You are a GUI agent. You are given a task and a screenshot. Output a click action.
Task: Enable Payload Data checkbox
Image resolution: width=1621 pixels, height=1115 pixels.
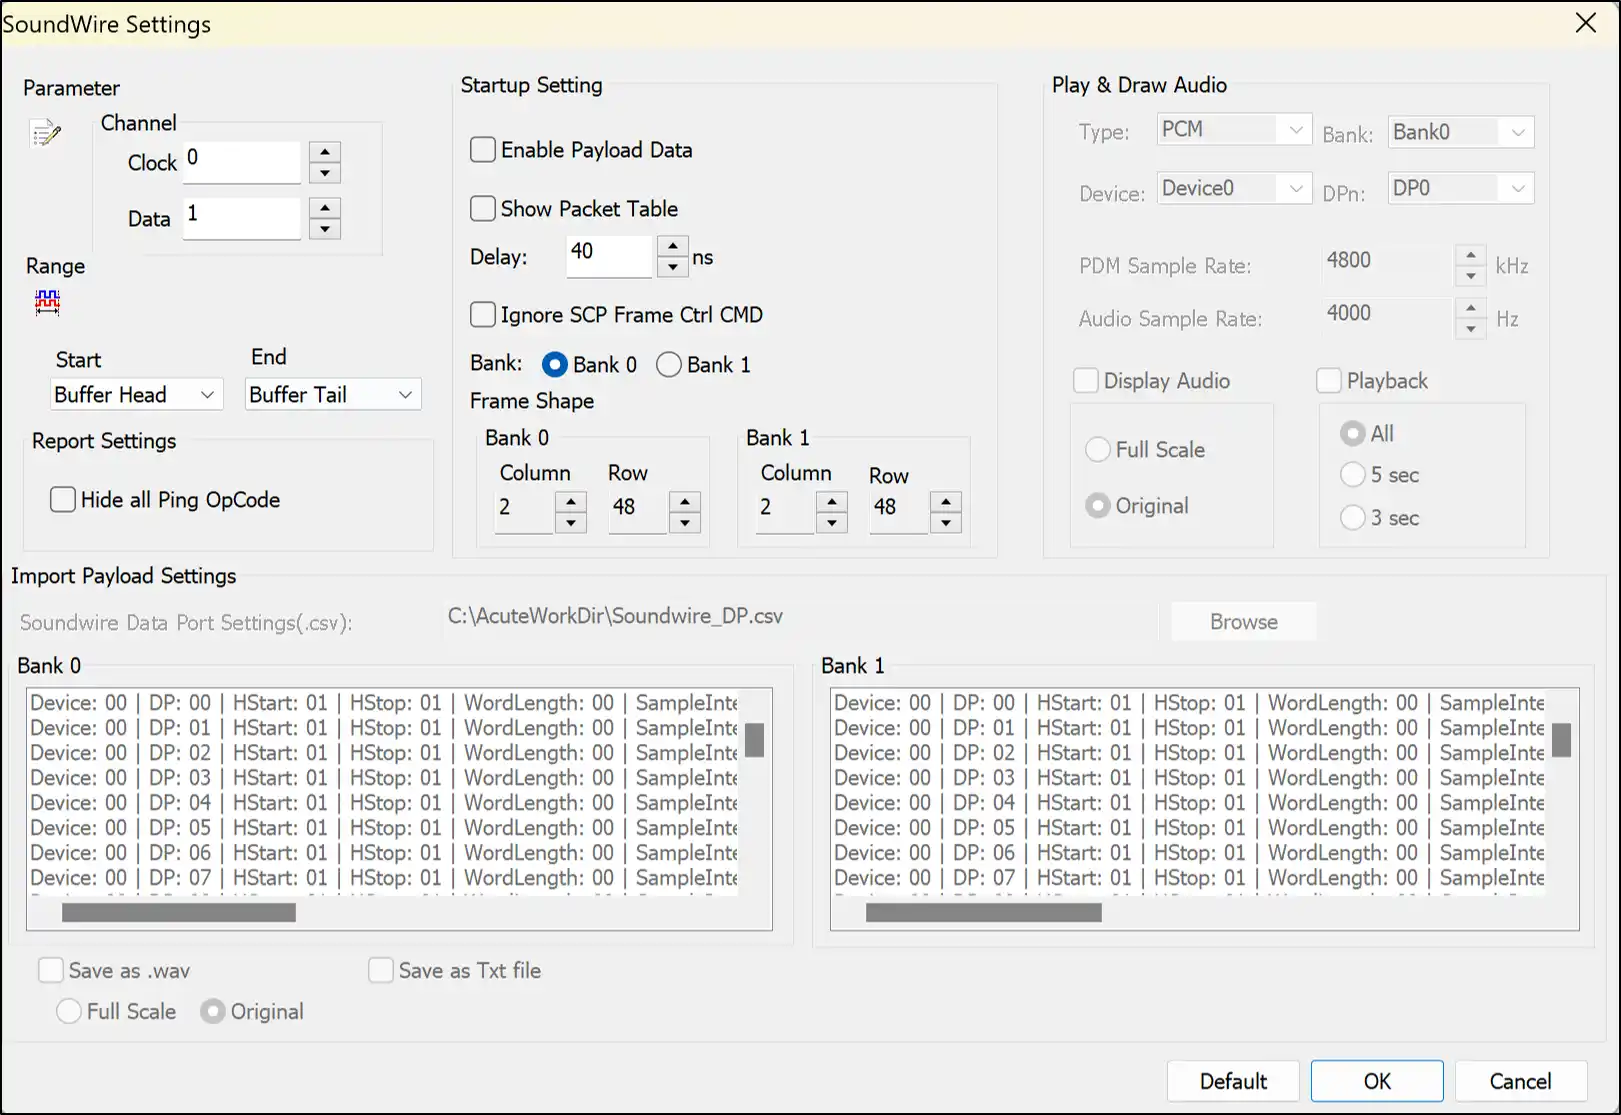pyautogui.click(x=483, y=150)
